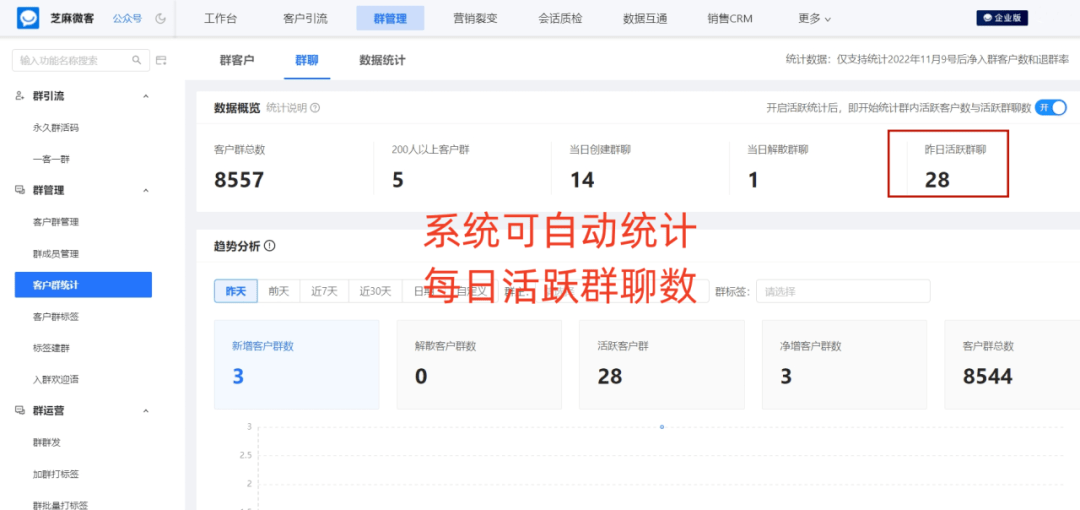Click the sidebar collapse icon beside search box
This screenshot has height=510, width=1080.
161,61
